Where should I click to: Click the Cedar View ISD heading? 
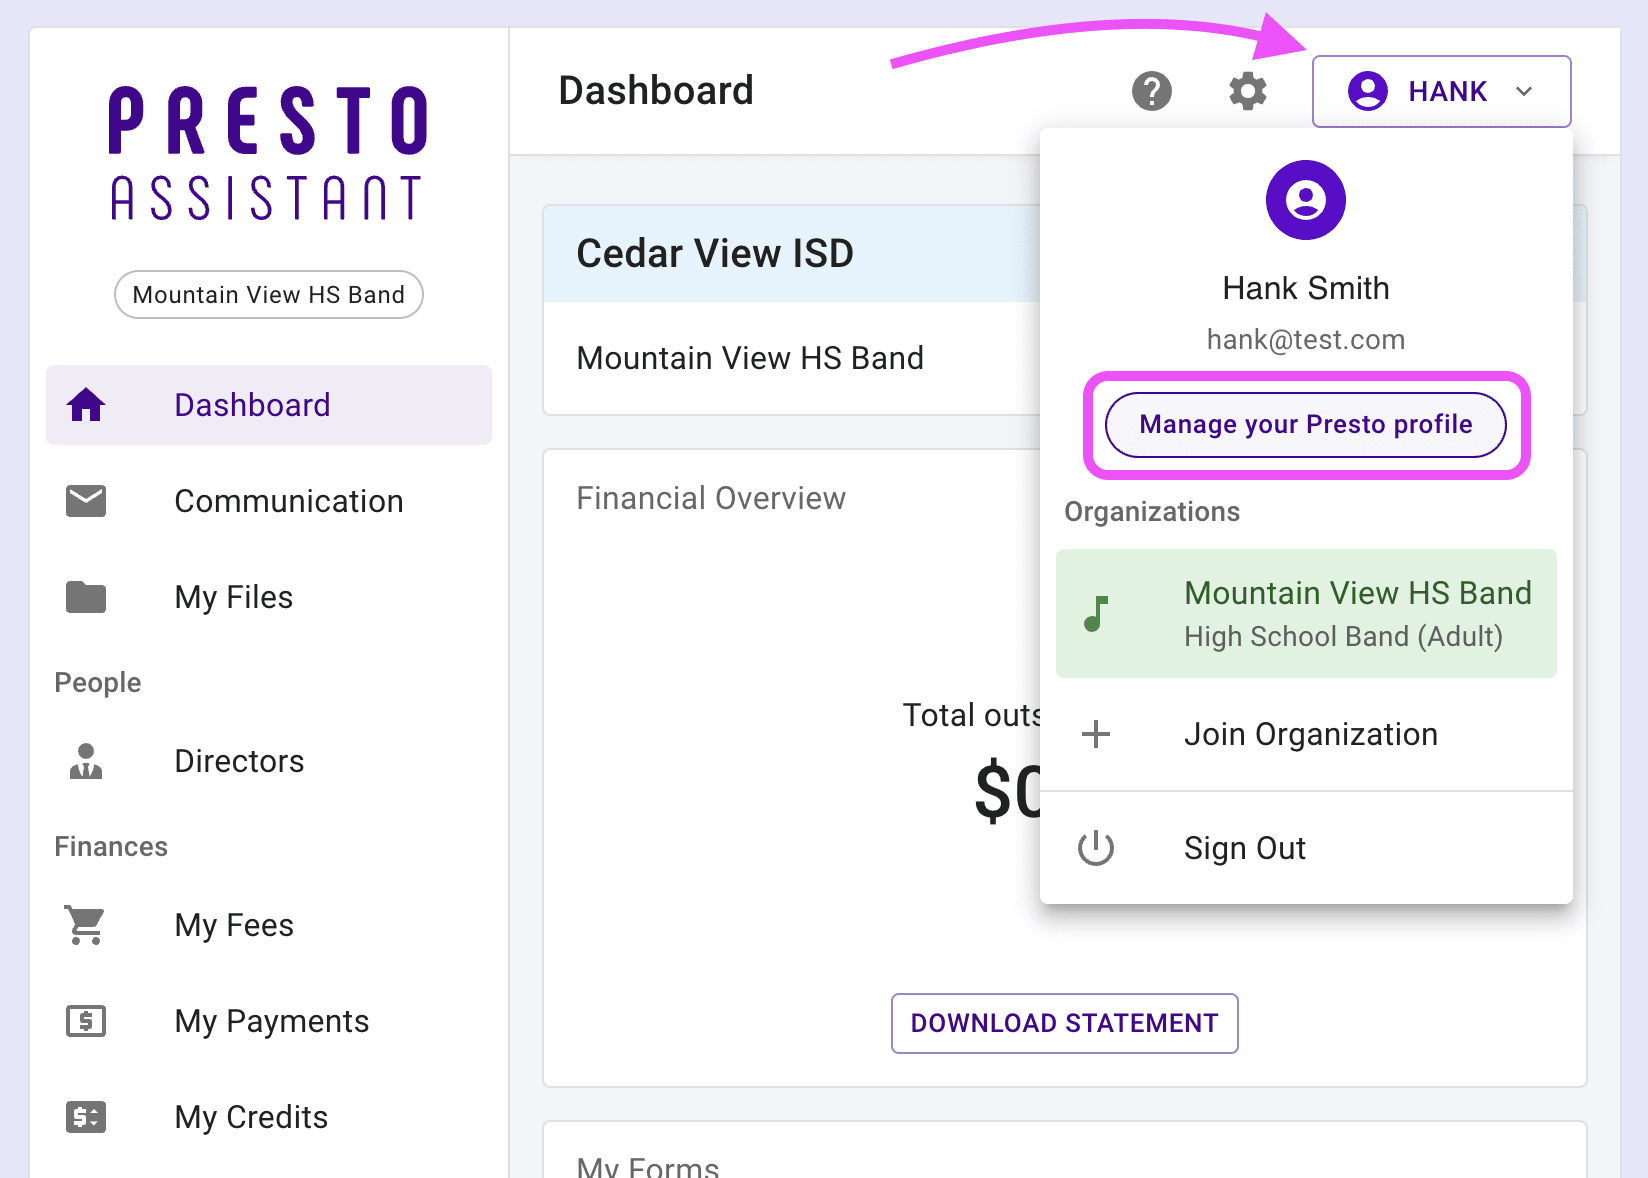(x=715, y=253)
